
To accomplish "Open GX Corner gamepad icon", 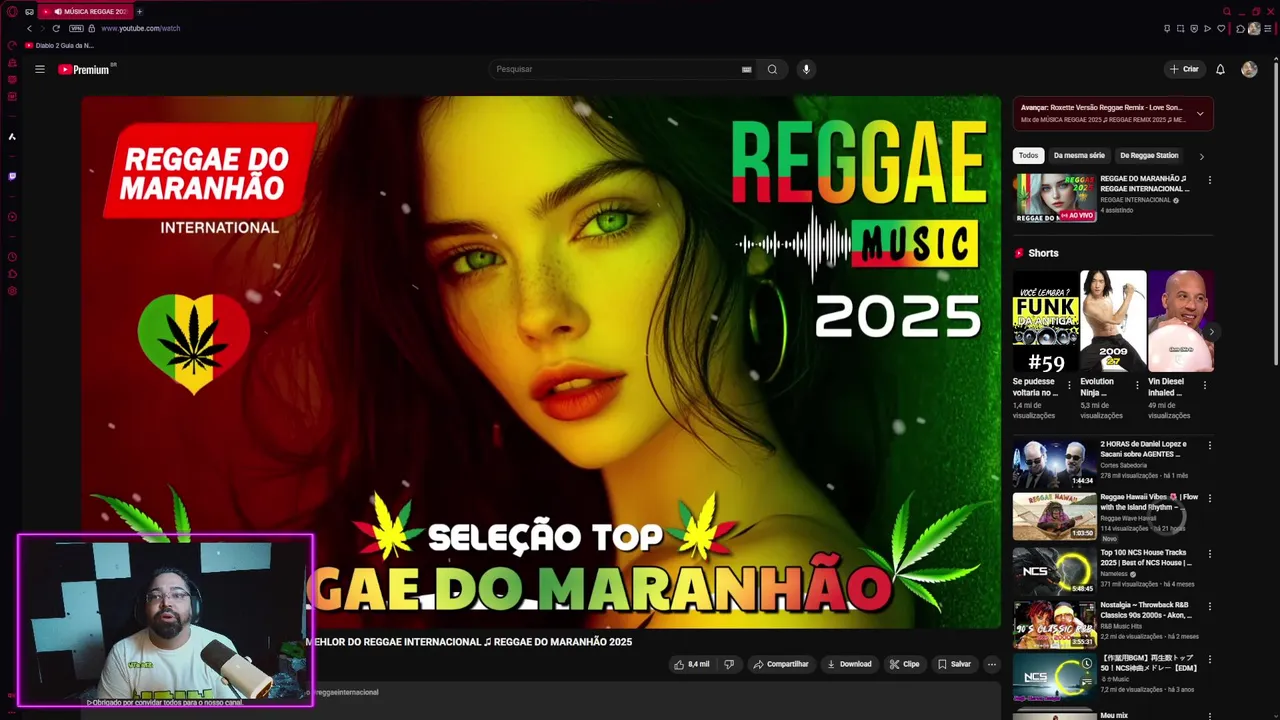I will (29, 11).
